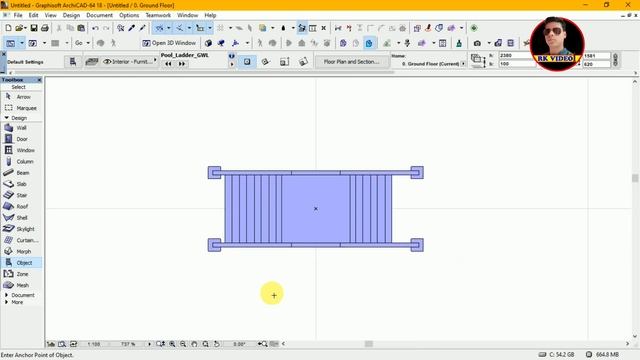Image resolution: width=640 pixels, height=360 pixels.
Task: Toggle the guide lines button
Action: pyautogui.click(x=160, y=28)
